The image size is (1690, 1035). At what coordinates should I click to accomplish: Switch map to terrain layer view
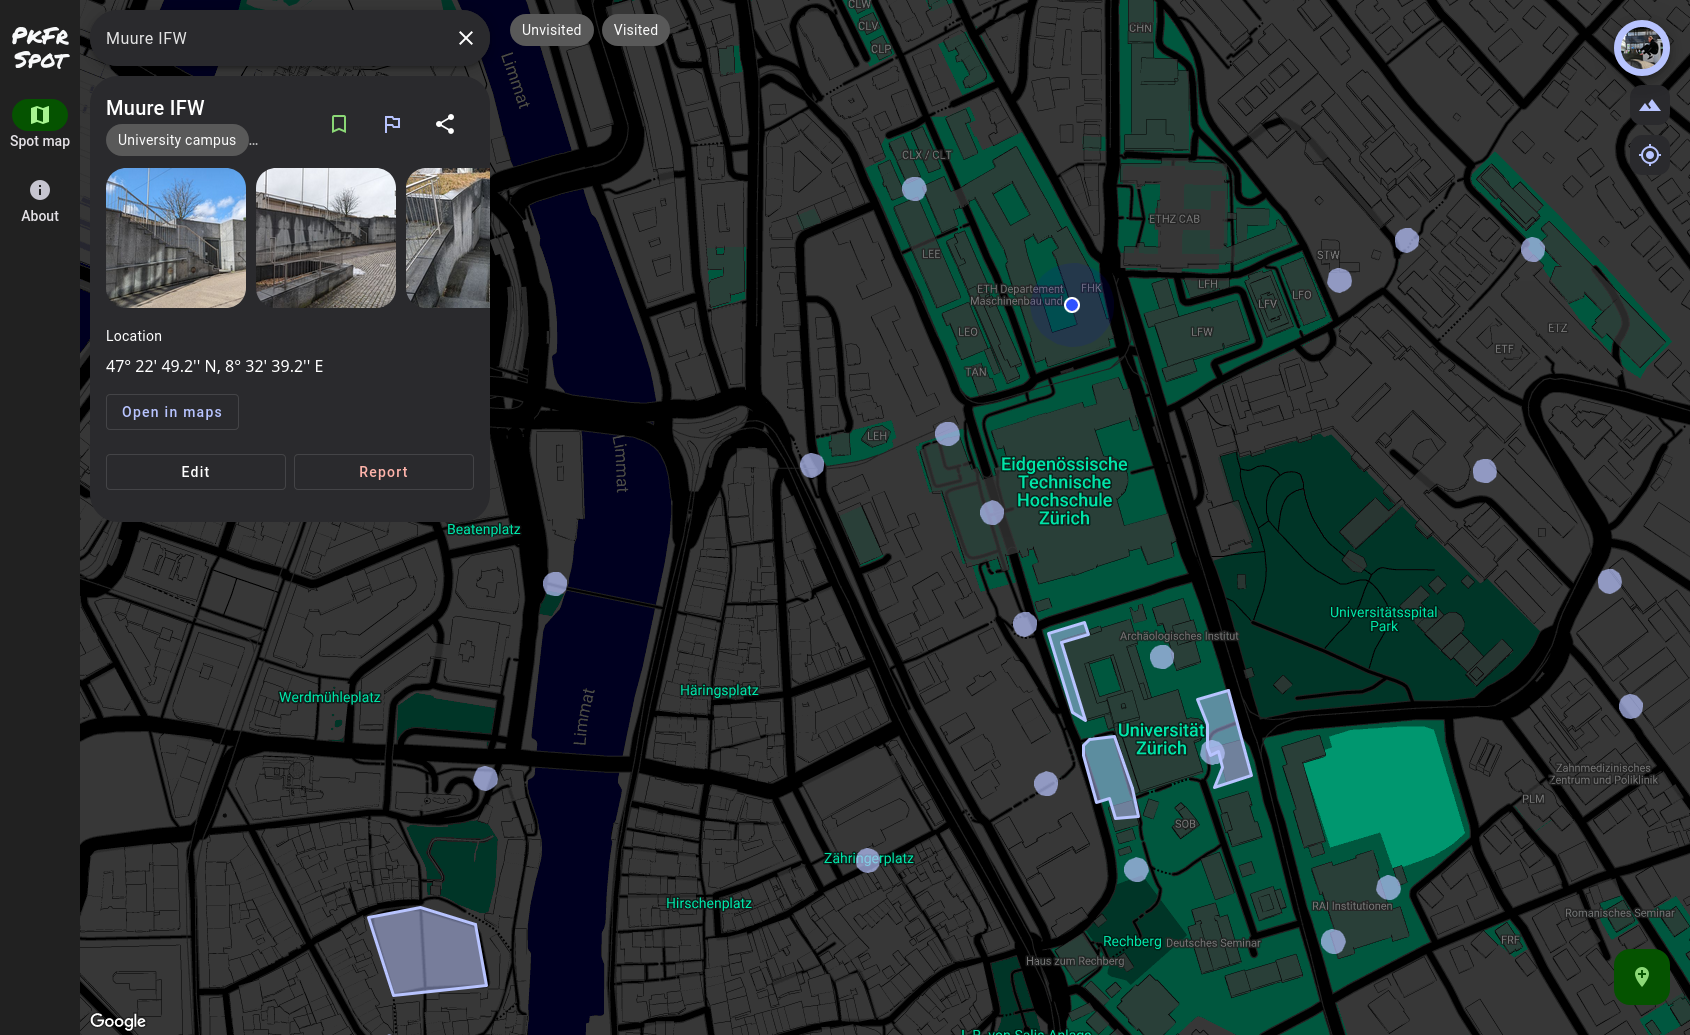1650,105
